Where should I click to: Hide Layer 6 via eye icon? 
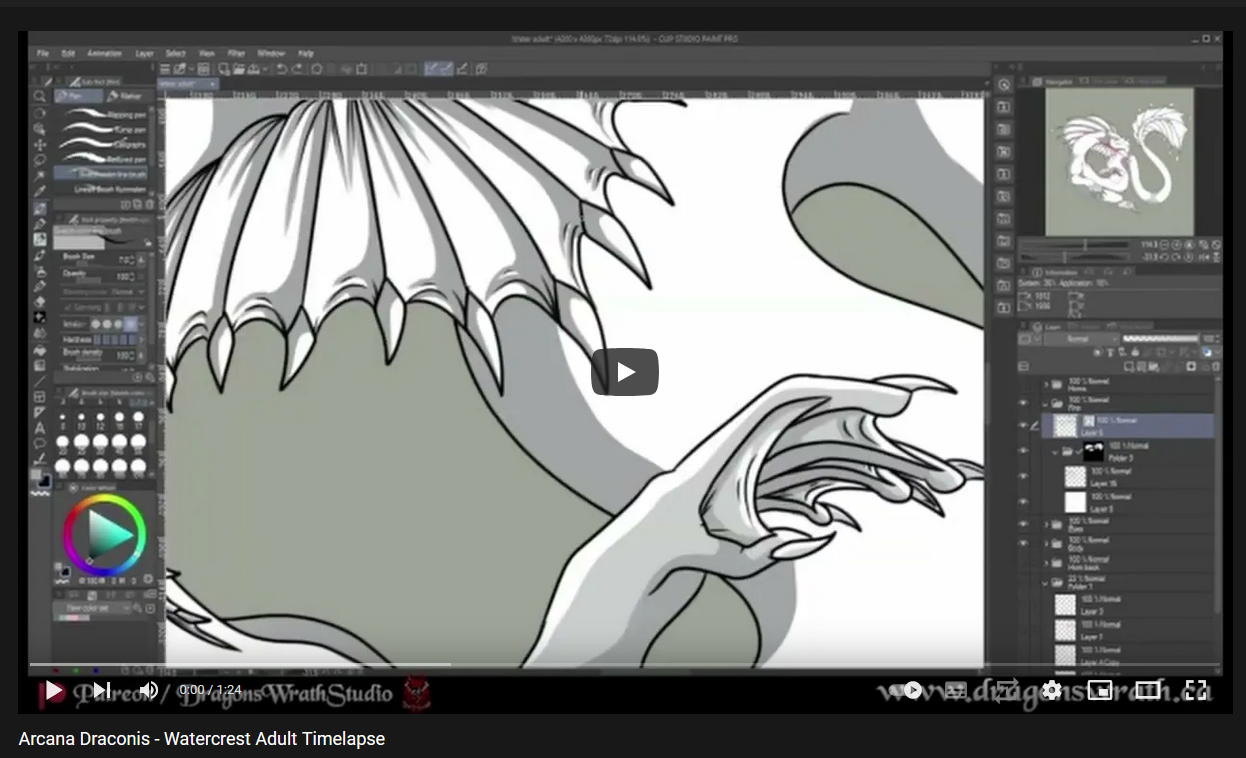pyautogui.click(x=1023, y=425)
